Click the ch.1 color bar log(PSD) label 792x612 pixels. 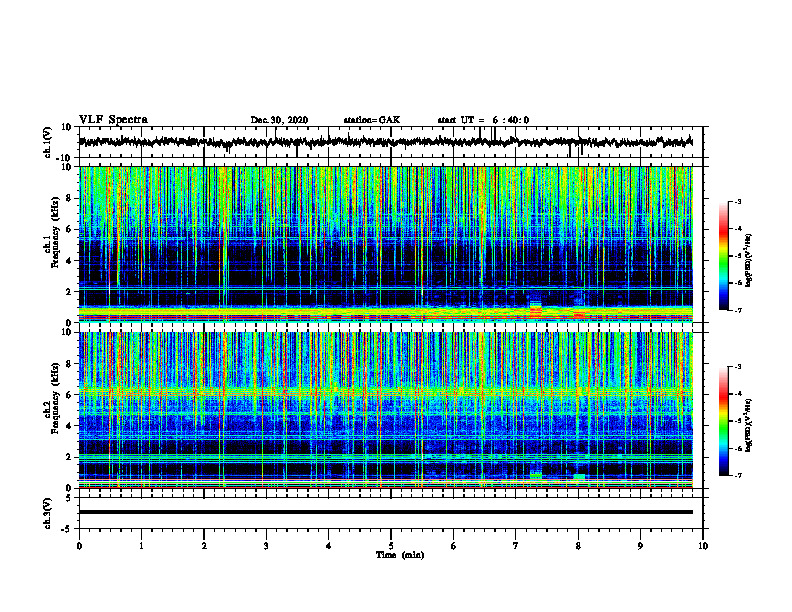[x=749, y=260]
